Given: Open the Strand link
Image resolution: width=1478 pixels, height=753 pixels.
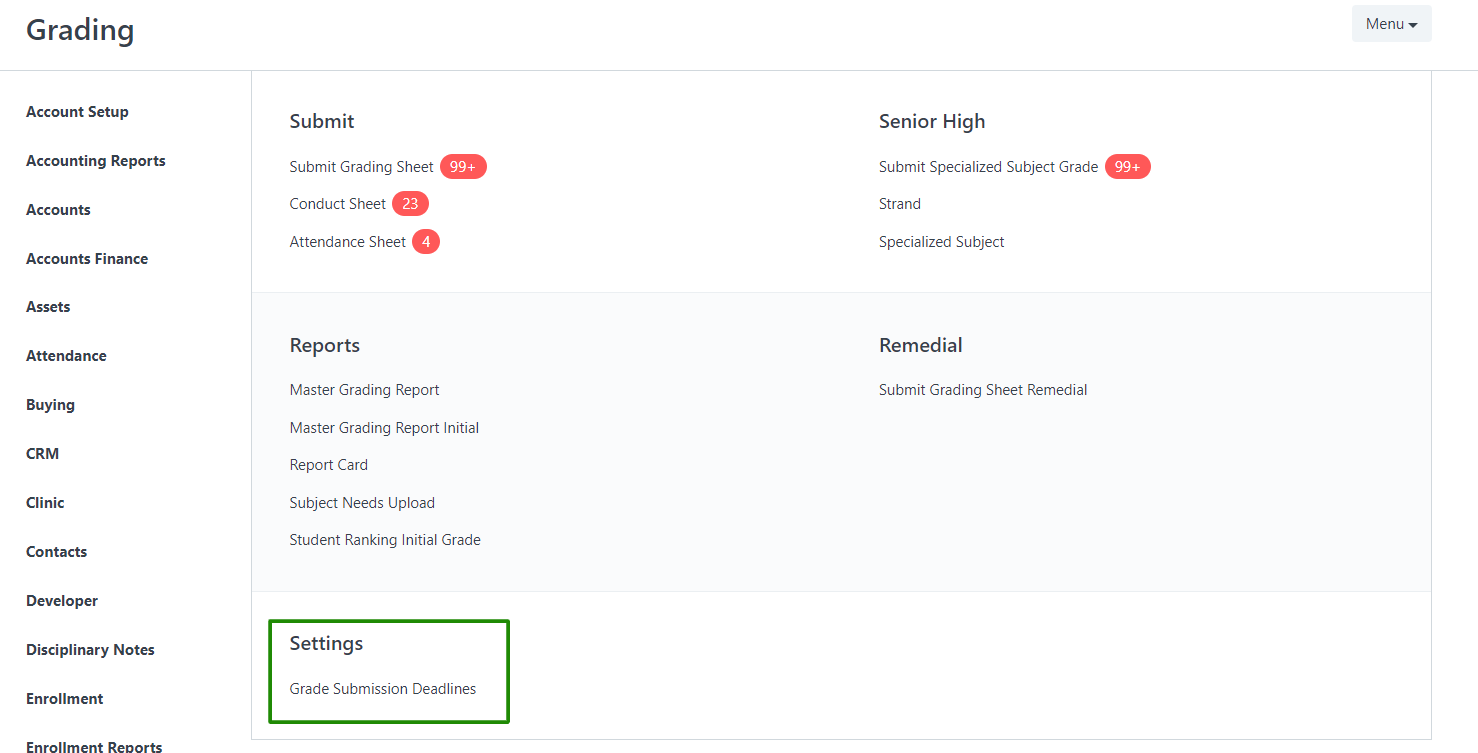Looking at the screenshot, I should [900, 204].
